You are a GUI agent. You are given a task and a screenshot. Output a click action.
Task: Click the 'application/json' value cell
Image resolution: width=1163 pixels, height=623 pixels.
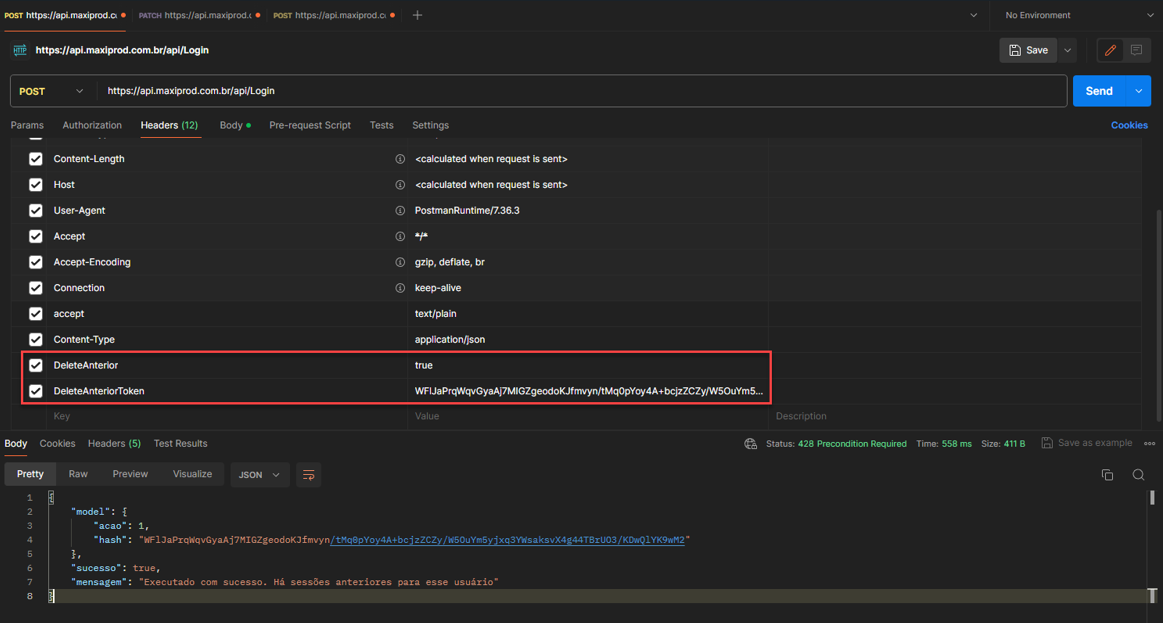tap(588, 340)
